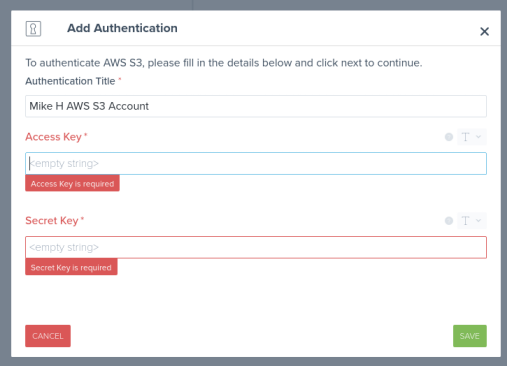Click the keyhole authentication icon

[x=33, y=29]
